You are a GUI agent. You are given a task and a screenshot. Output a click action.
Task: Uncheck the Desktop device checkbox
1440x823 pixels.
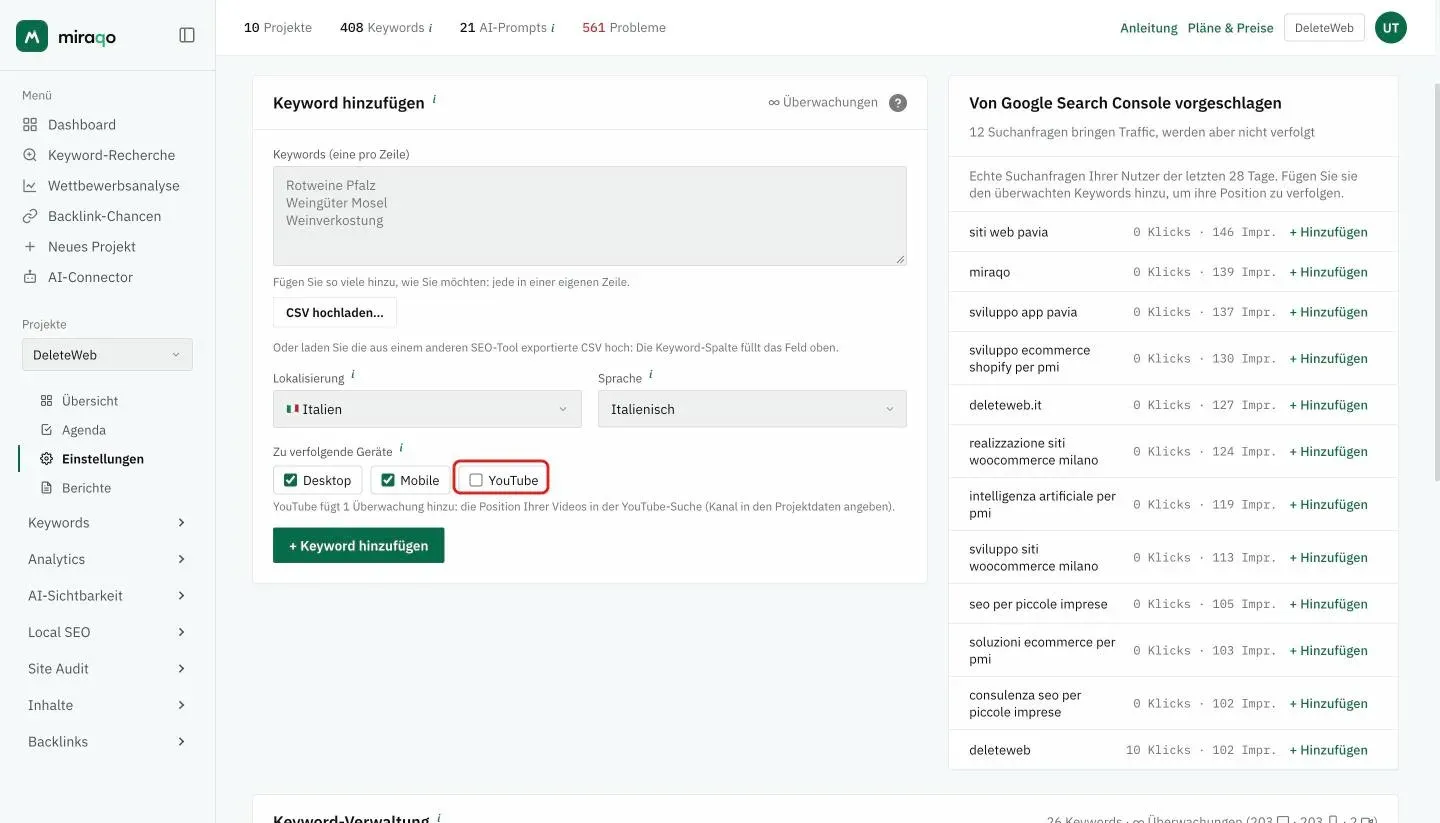click(290, 480)
